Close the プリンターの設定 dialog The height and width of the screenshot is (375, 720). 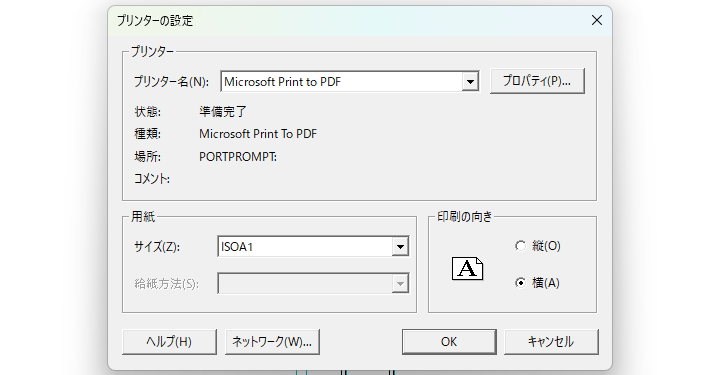(x=596, y=20)
